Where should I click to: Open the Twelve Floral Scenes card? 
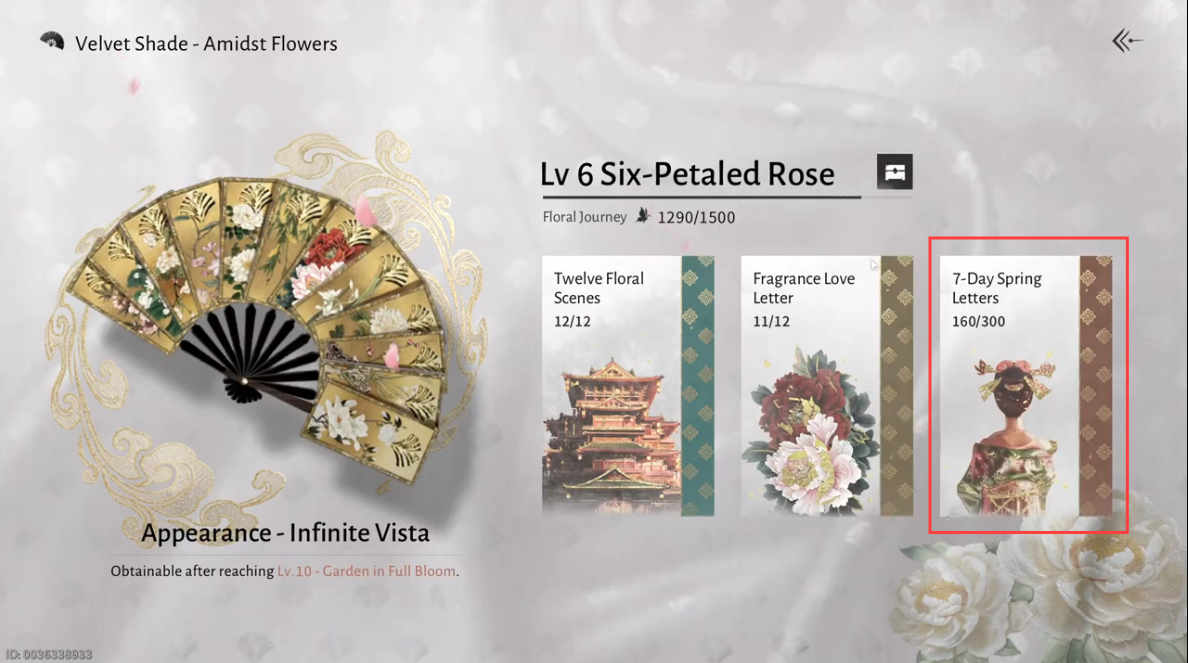click(628, 386)
